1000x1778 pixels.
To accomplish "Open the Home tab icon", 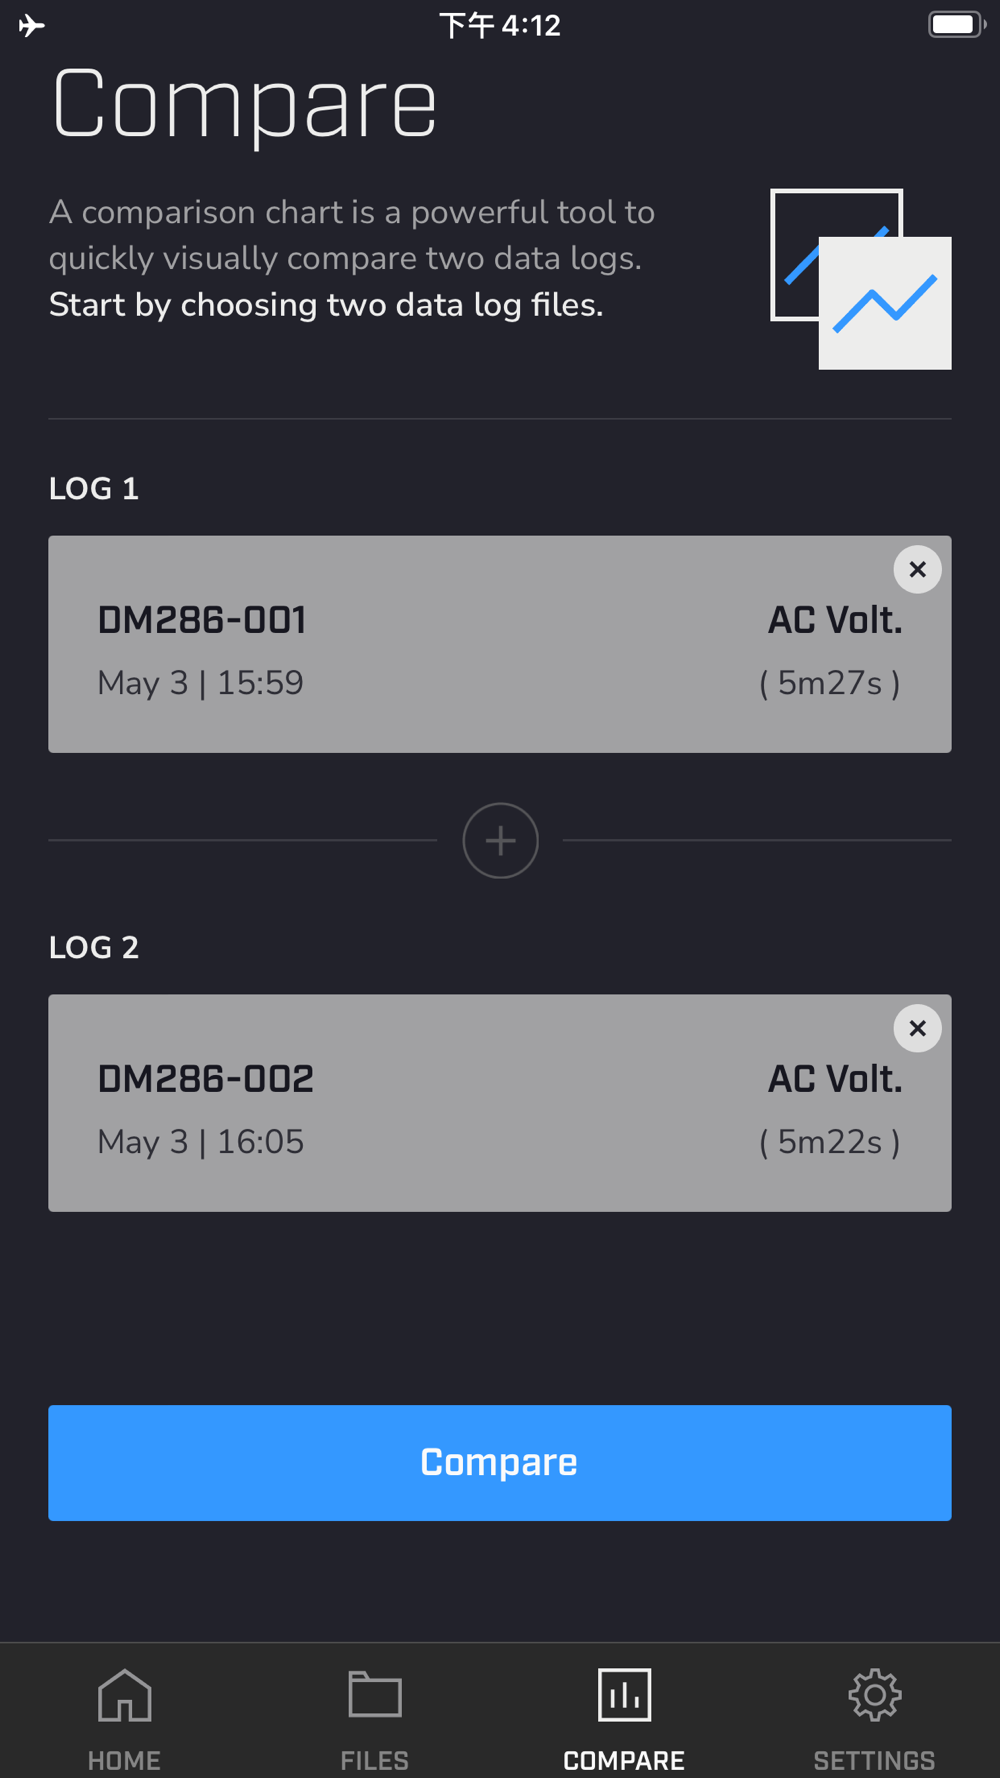I will (x=125, y=1695).
